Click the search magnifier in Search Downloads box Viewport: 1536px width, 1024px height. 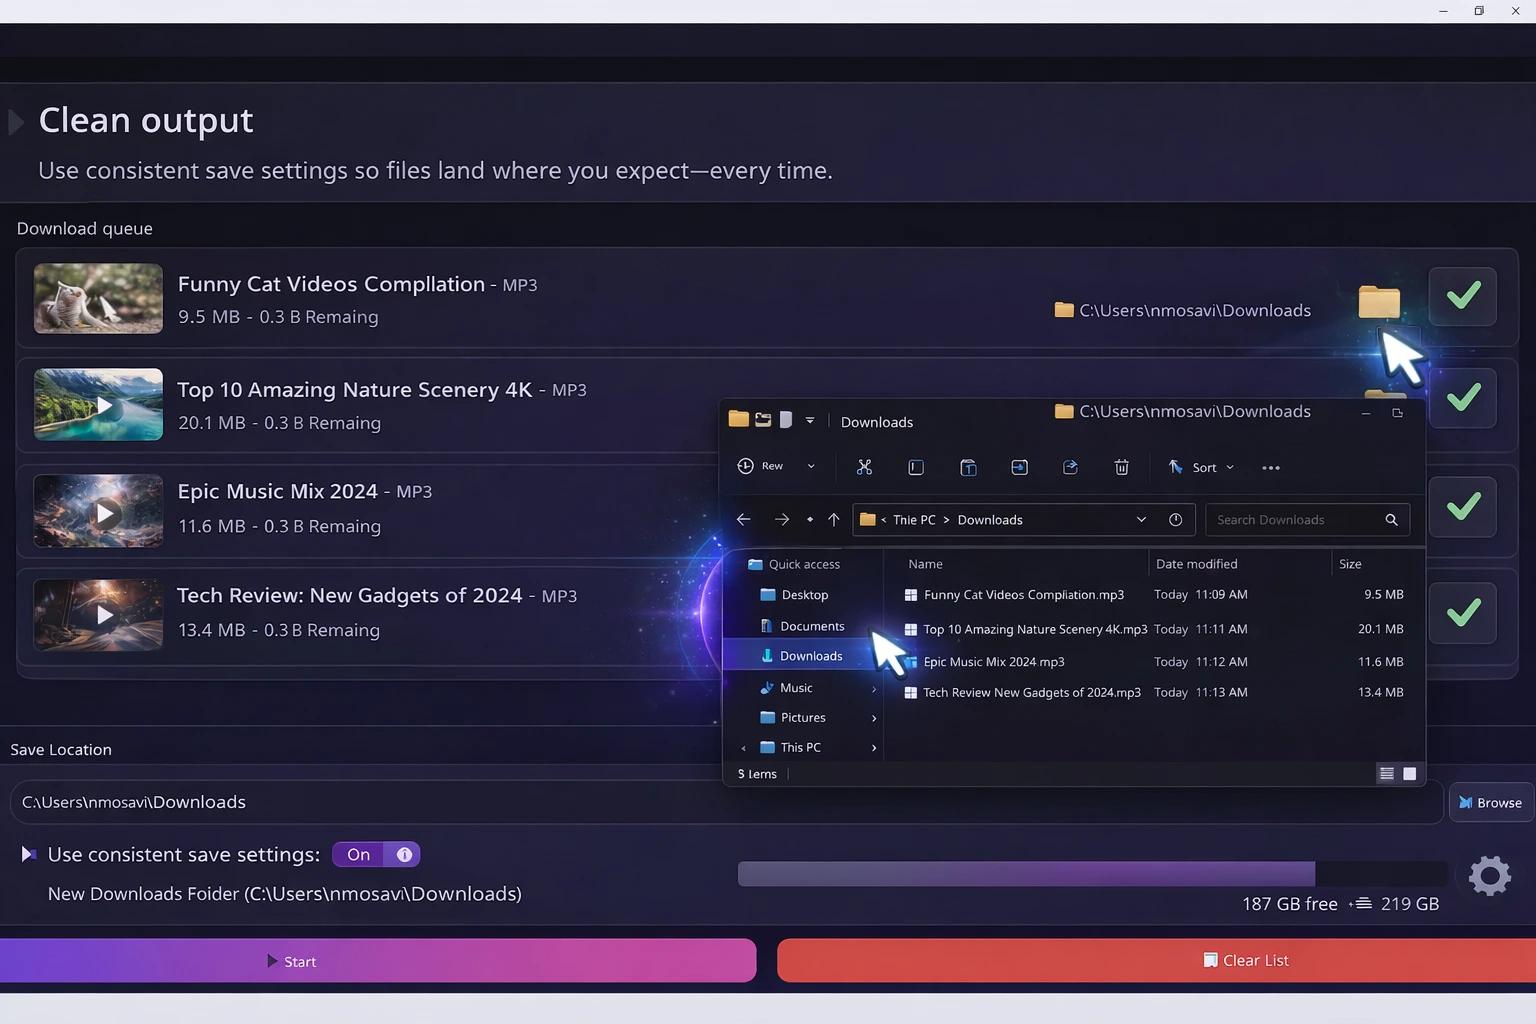[1391, 520]
